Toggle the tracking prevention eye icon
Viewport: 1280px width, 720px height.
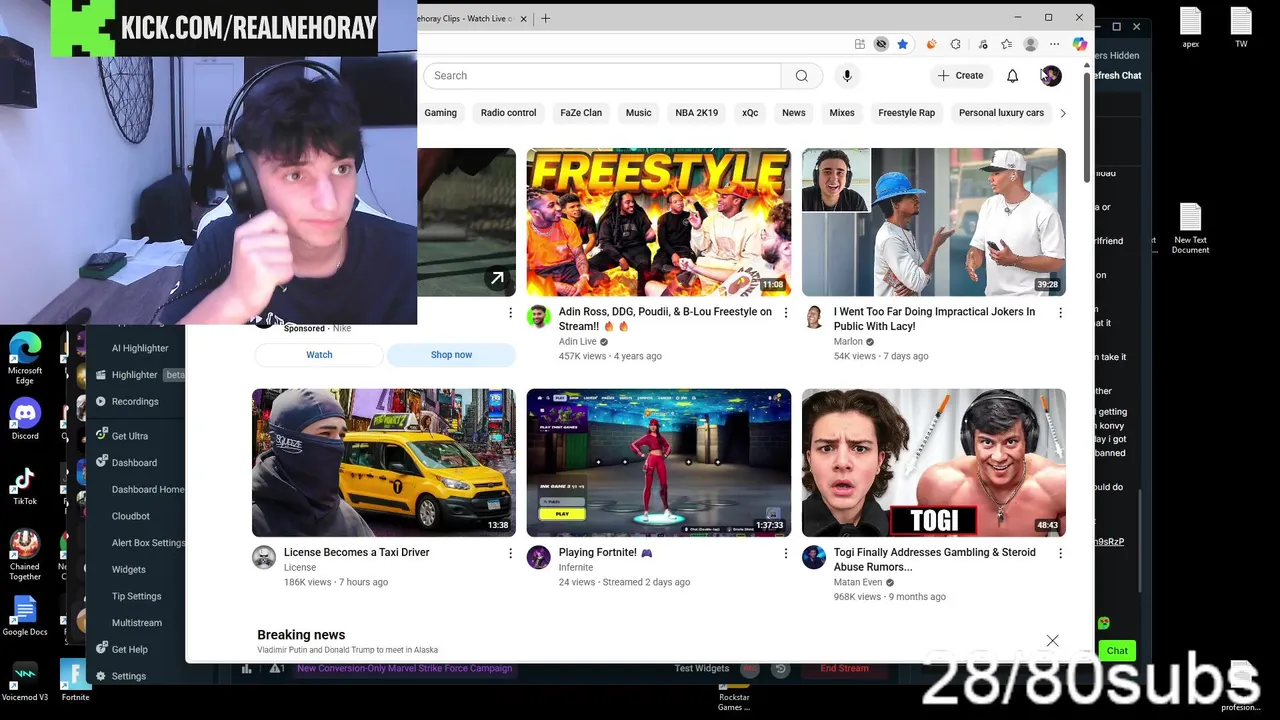click(x=881, y=44)
